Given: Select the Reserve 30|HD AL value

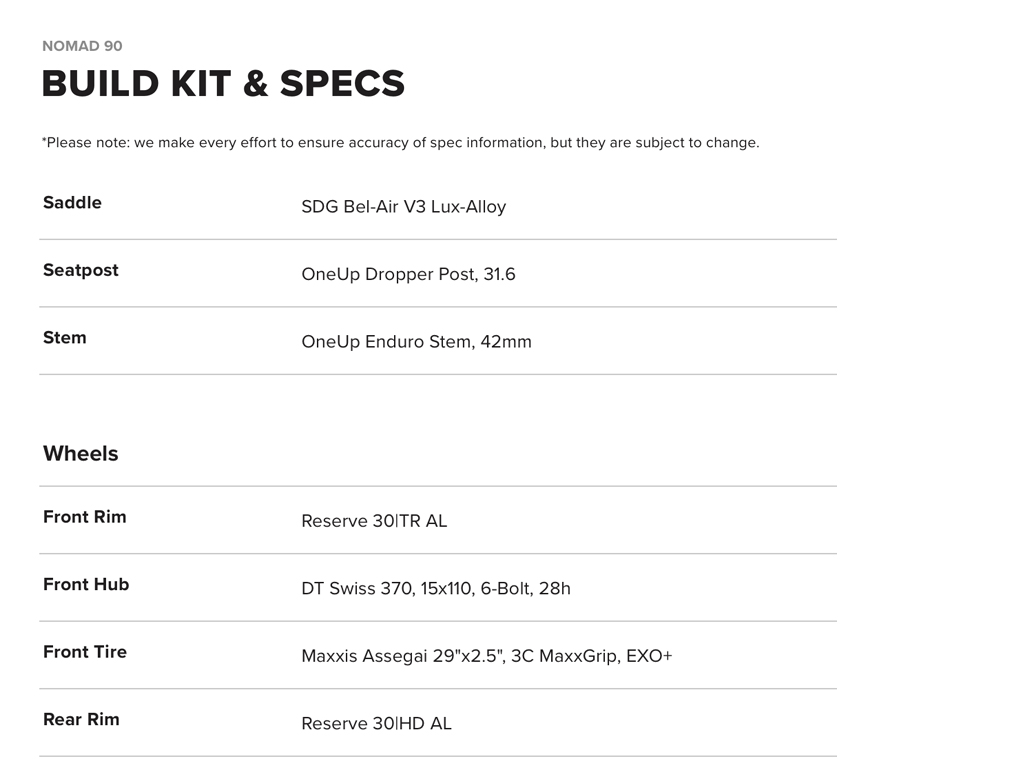Looking at the screenshot, I should (x=376, y=723).
